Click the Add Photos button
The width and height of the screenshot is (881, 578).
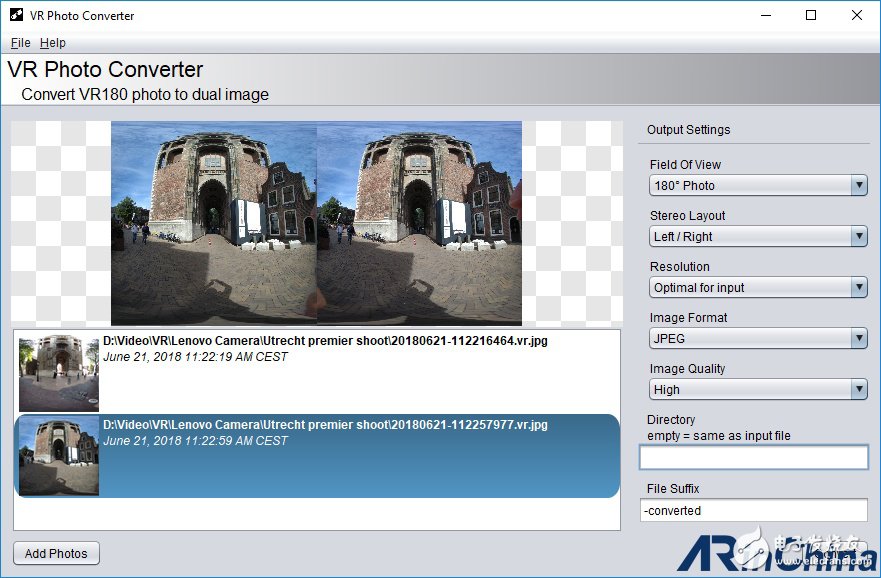55,553
